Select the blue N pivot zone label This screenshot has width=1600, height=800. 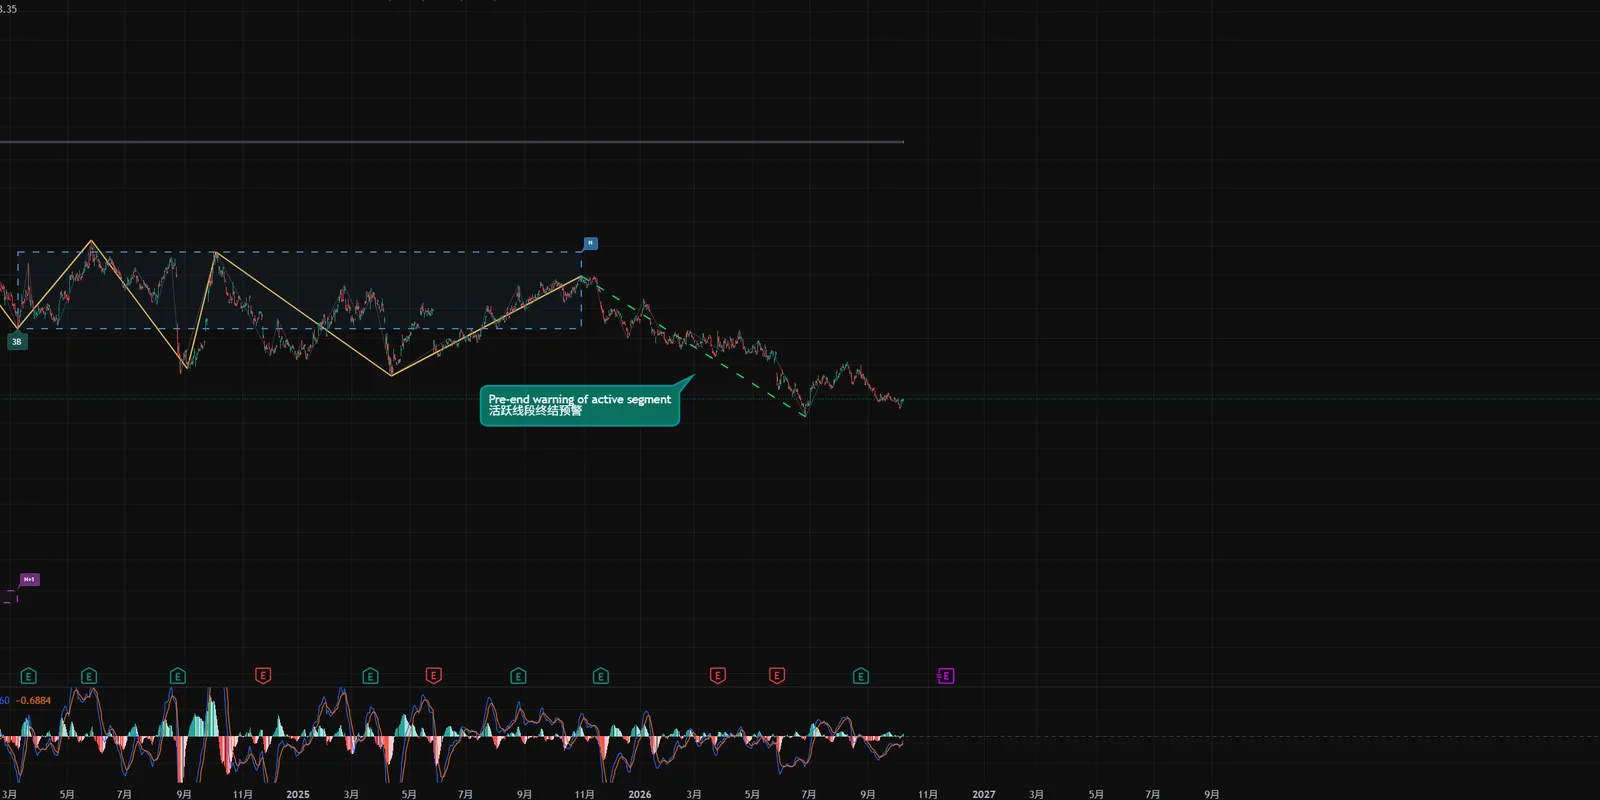[590, 243]
